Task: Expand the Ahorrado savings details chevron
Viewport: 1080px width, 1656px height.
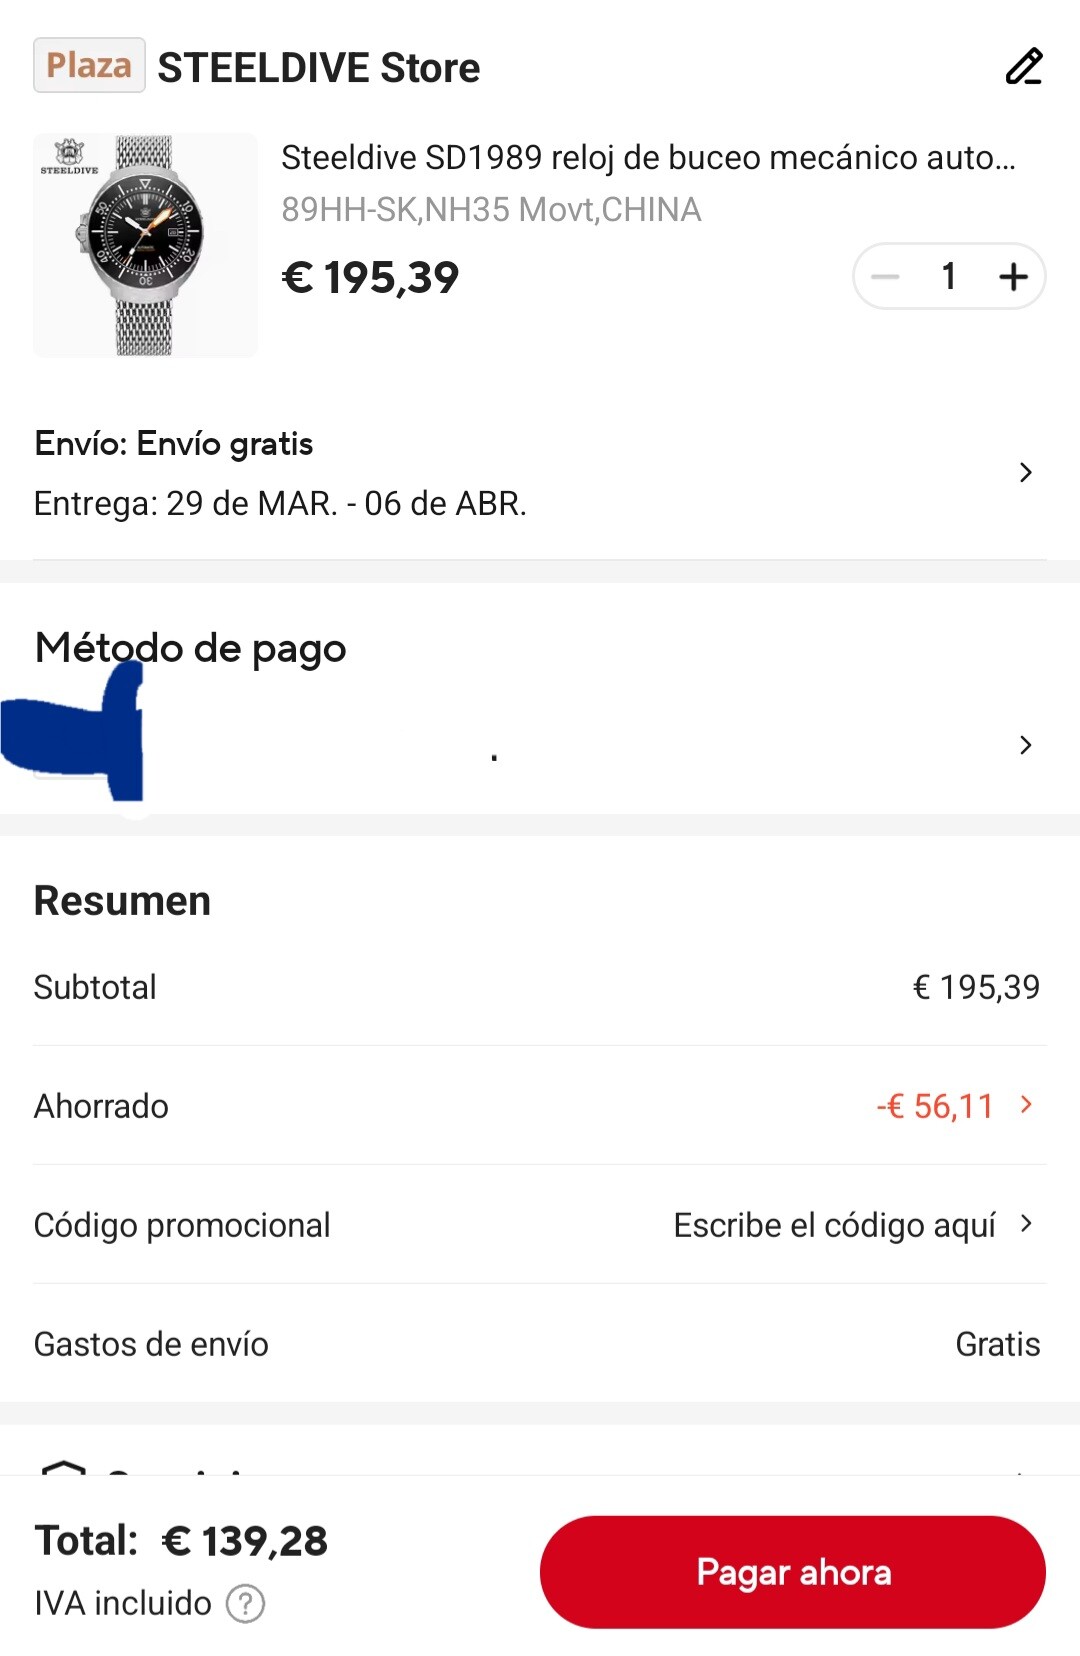Action: click(x=1026, y=1105)
